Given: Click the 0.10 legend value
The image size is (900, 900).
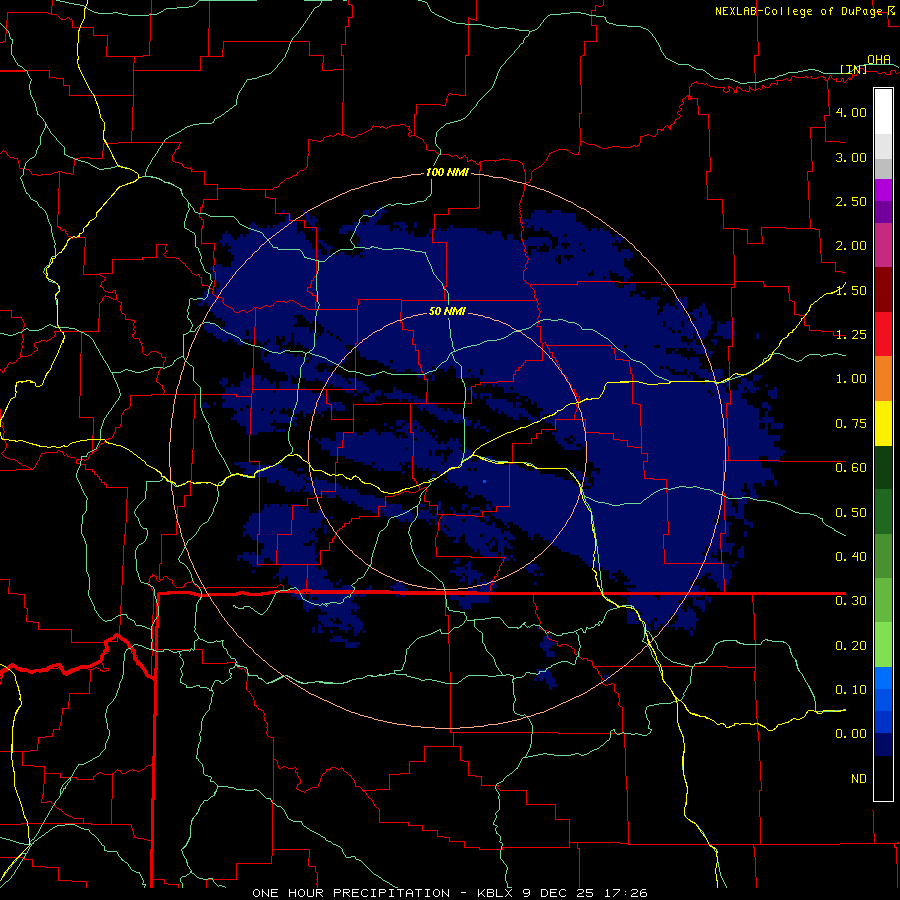Looking at the screenshot, I should point(851,690).
